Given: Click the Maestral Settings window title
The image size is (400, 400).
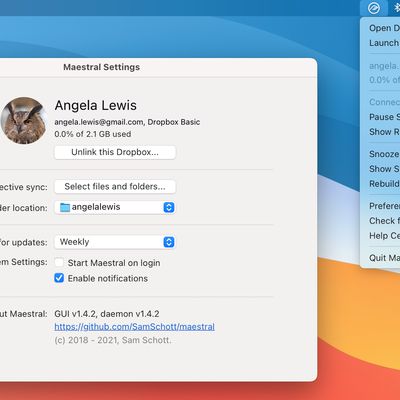Looking at the screenshot, I should pos(102,67).
